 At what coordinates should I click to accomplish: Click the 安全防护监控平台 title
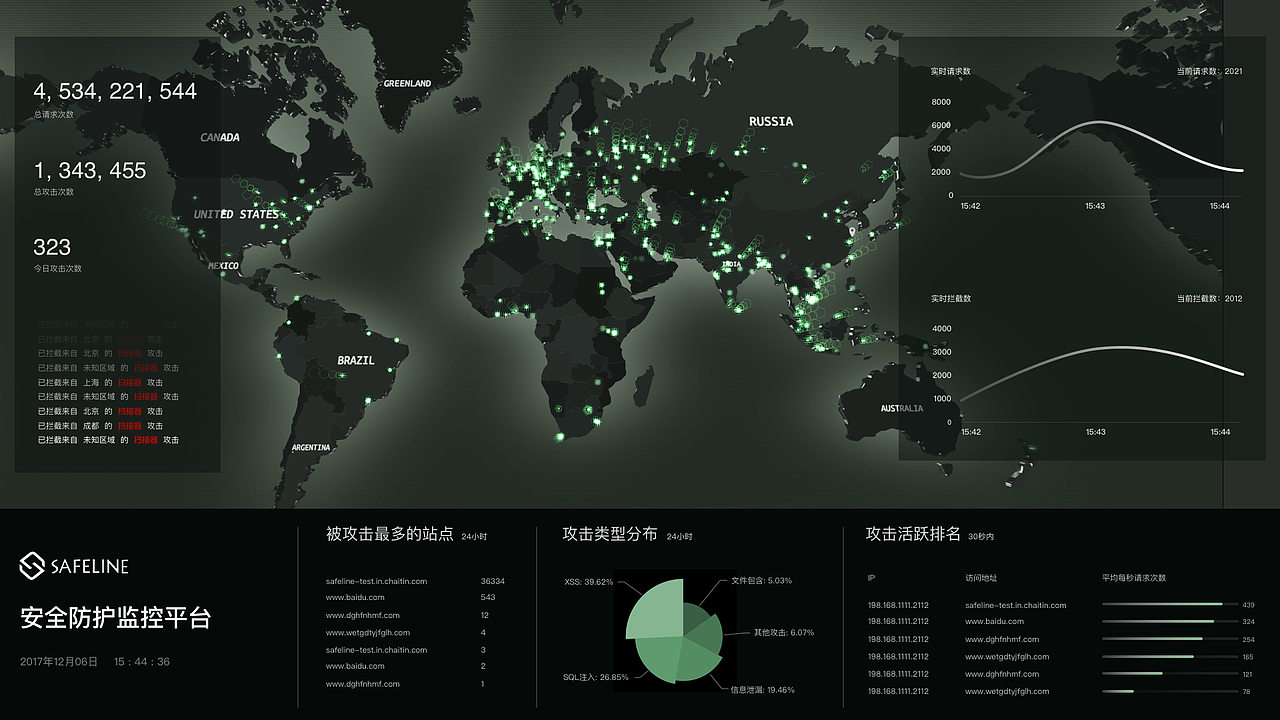116,618
